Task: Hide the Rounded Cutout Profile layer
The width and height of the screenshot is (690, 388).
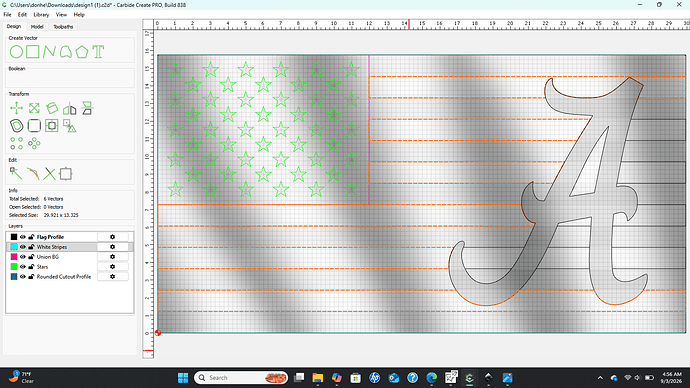Action: tap(23, 277)
